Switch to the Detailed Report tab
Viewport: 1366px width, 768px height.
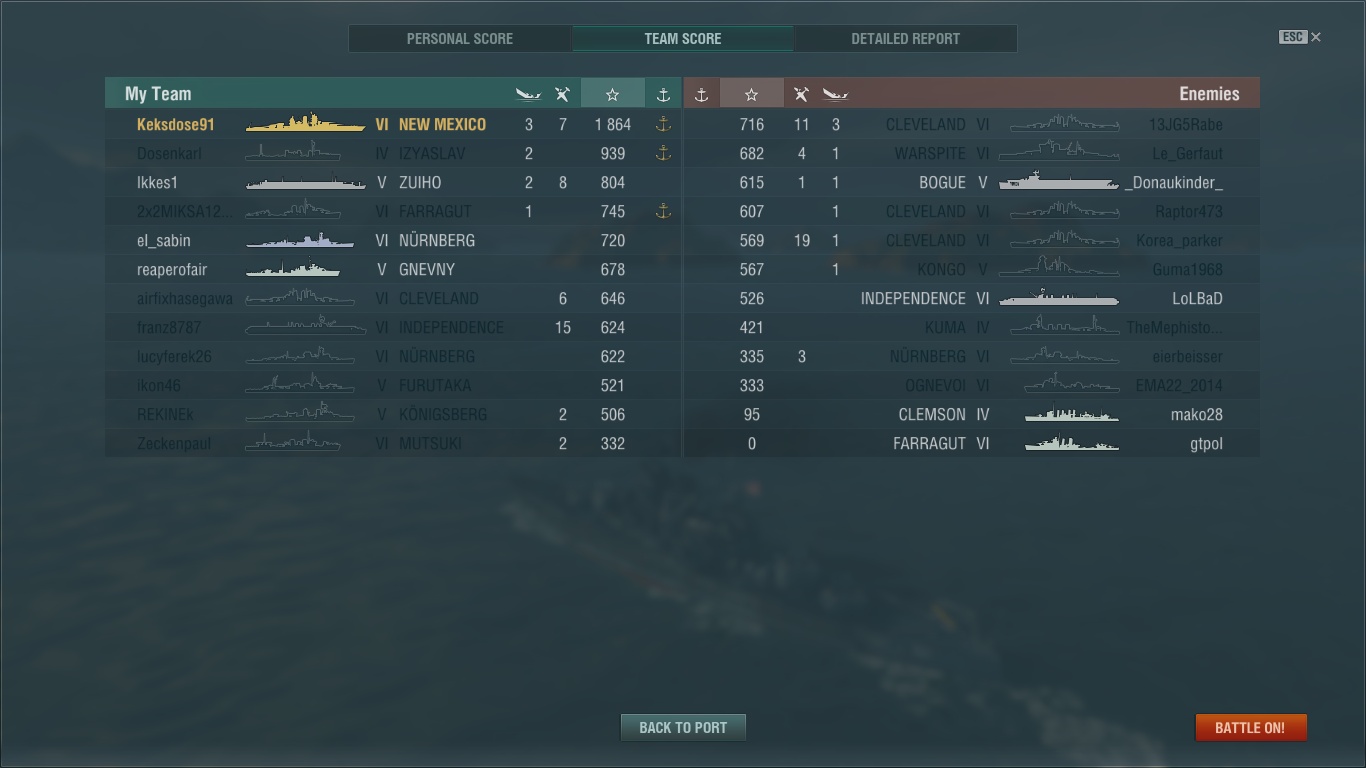[x=905, y=39]
